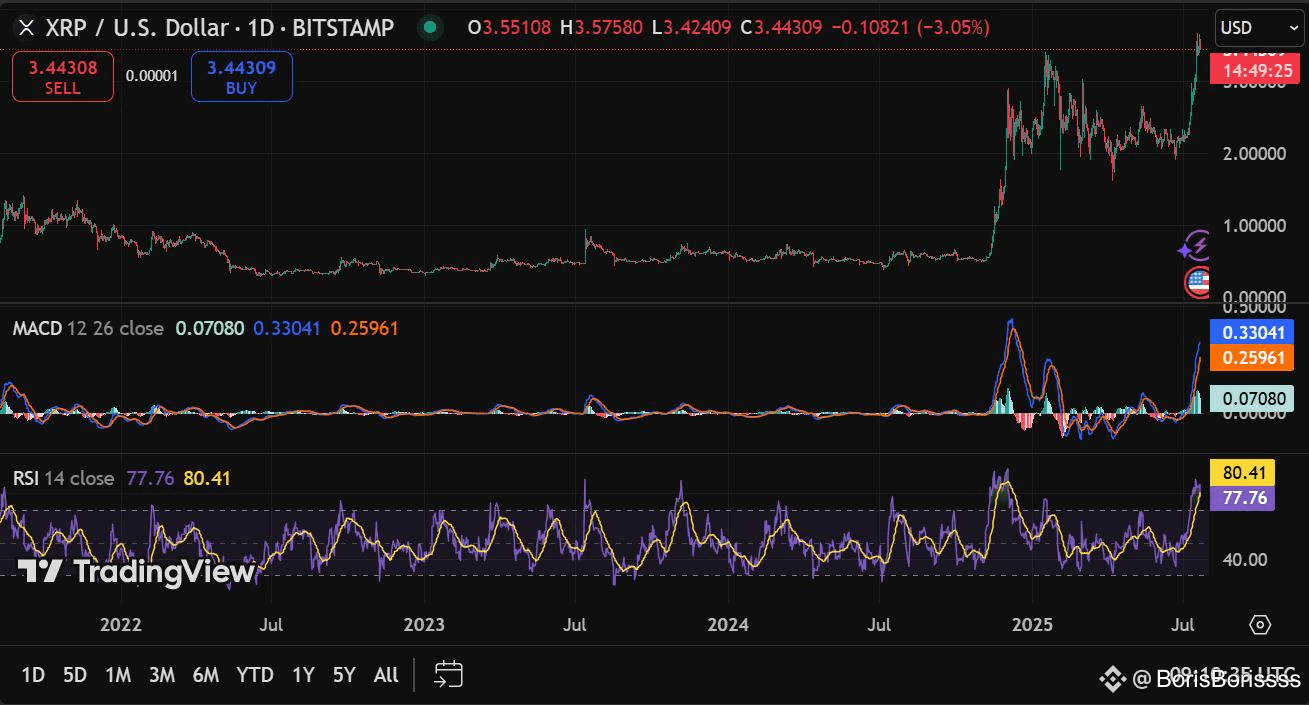Screen dimensions: 1309x705
Task: Open the USD currency dropdown
Action: (1259, 27)
